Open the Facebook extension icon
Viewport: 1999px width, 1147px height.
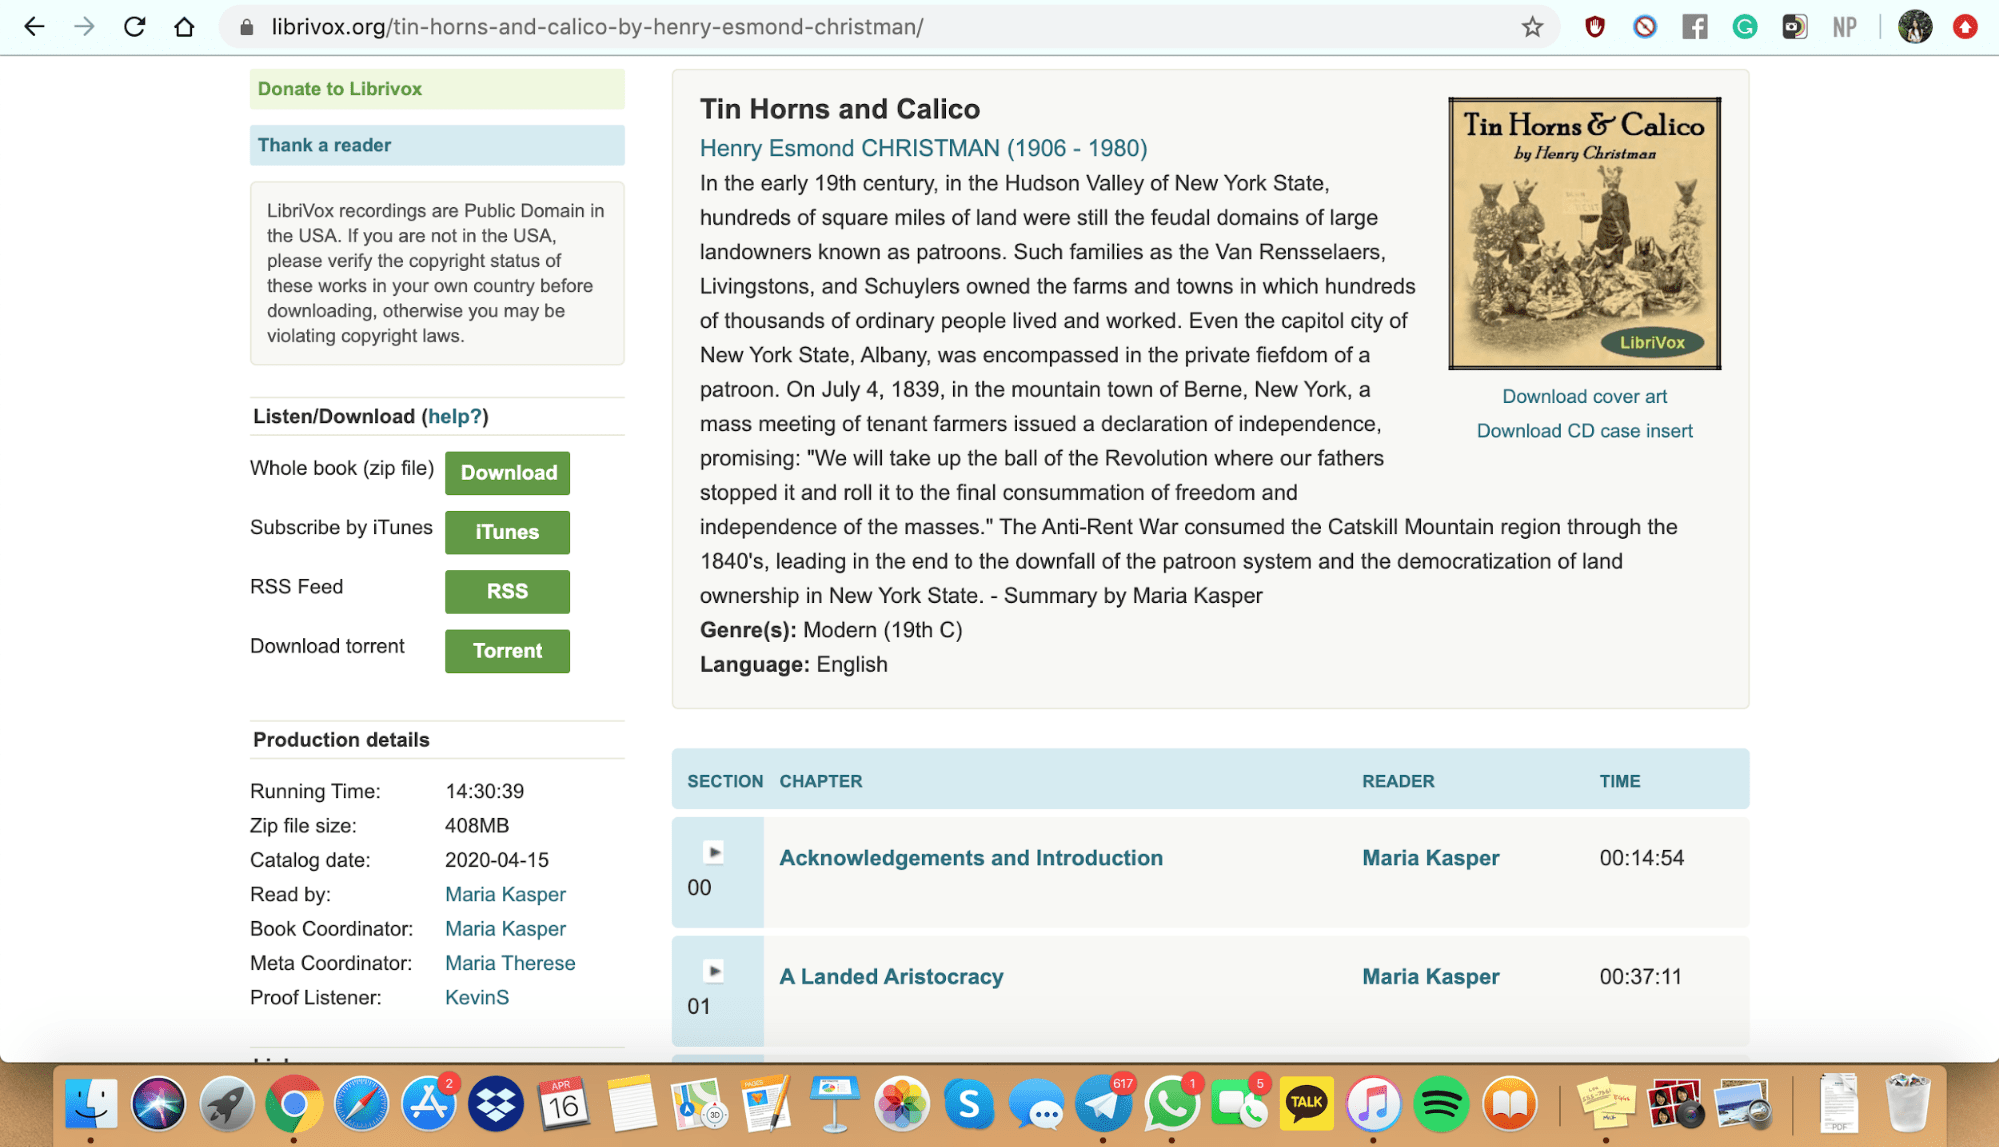click(1695, 27)
